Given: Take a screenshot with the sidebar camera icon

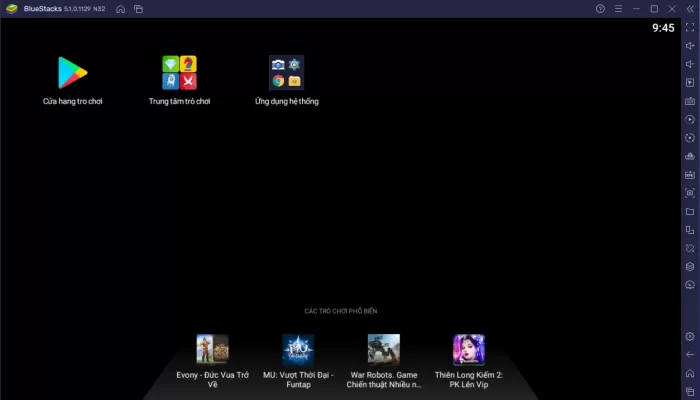Looking at the screenshot, I should point(689,193).
